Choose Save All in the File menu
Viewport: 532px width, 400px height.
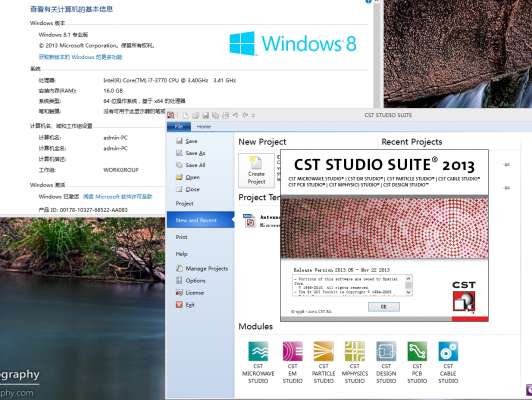pyautogui.click(x=190, y=165)
